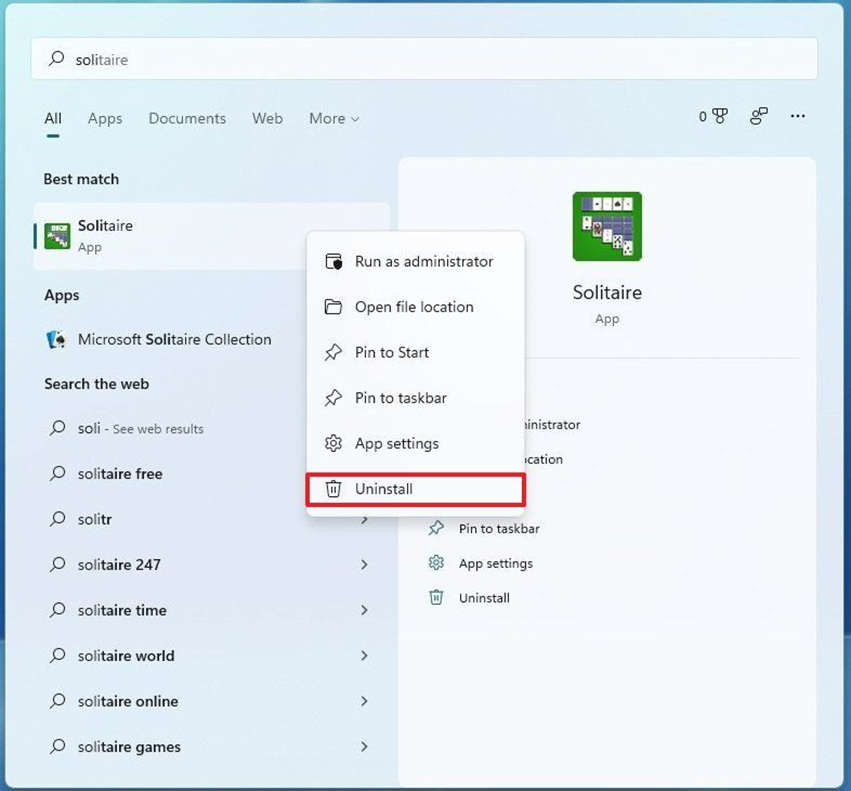Image resolution: width=851 pixels, height=791 pixels.
Task: Switch to the Documents tab
Action: (187, 118)
